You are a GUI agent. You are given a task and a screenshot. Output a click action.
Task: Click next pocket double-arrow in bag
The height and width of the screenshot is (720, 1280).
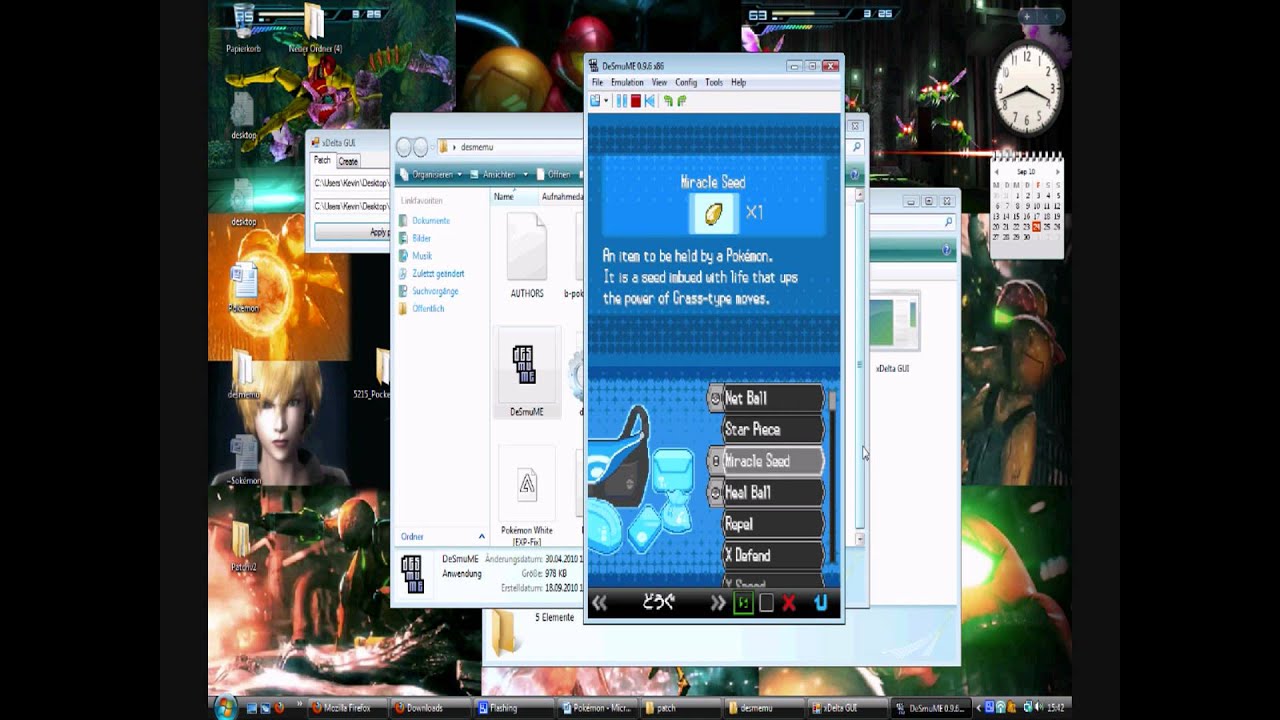(717, 603)
